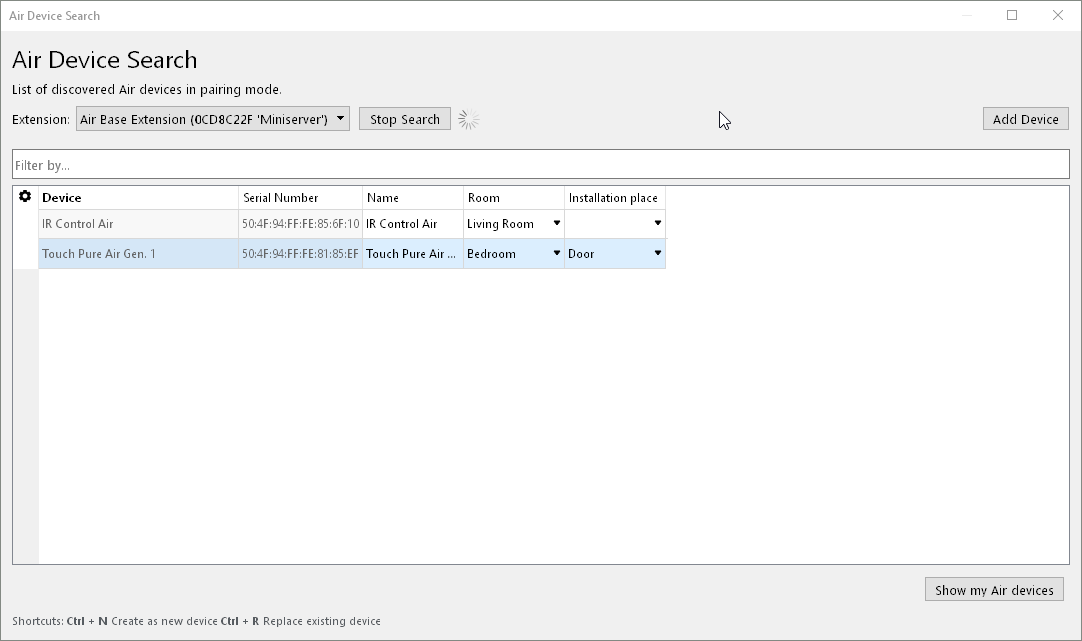Open the table column settings gear
The height and width of the screenshot is (641, 1082).
point(25,197)
